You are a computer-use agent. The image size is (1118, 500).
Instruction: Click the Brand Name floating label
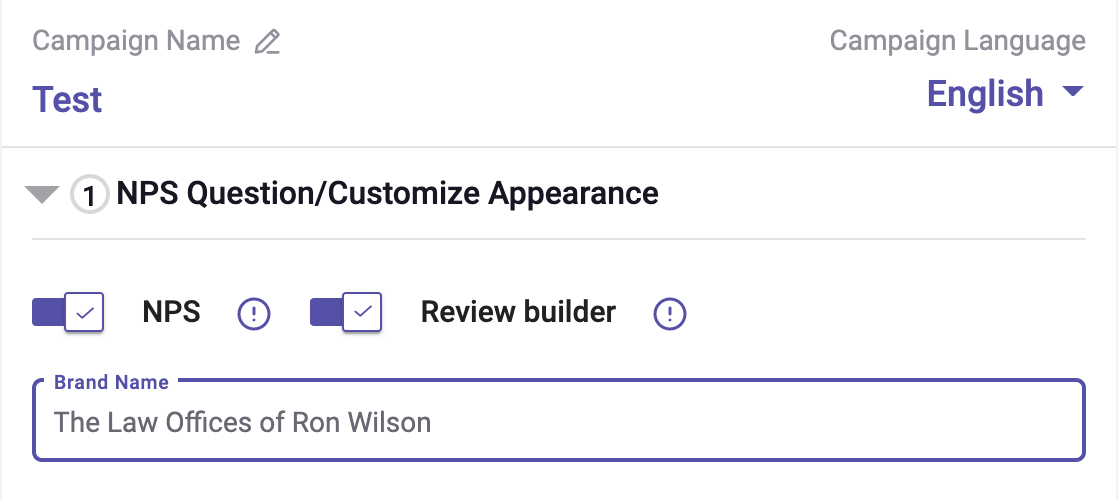click(x=111, y=383)
